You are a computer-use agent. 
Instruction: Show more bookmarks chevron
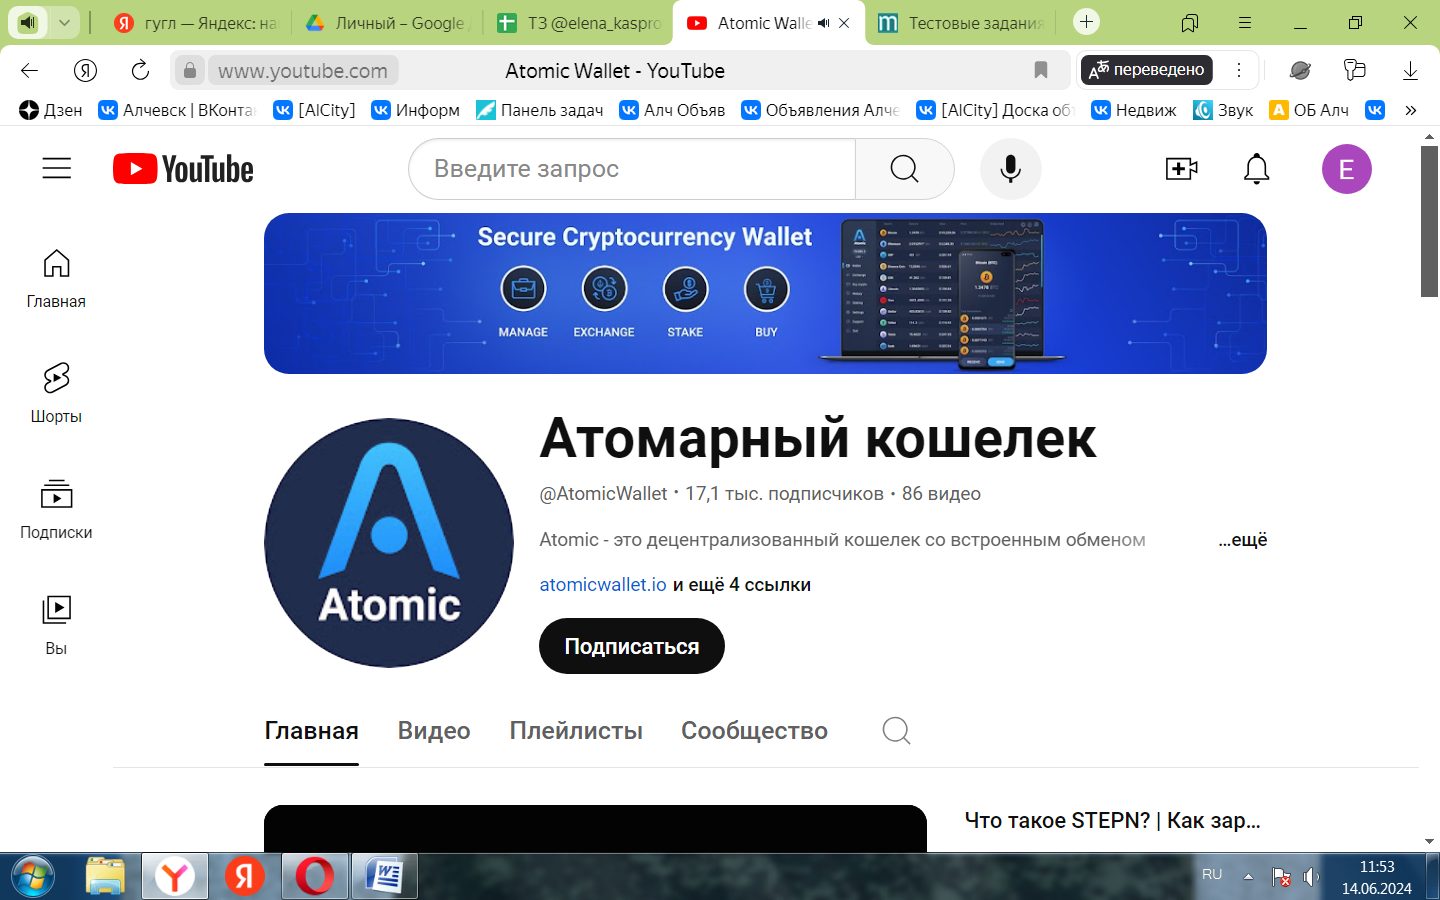(1410, 110)
